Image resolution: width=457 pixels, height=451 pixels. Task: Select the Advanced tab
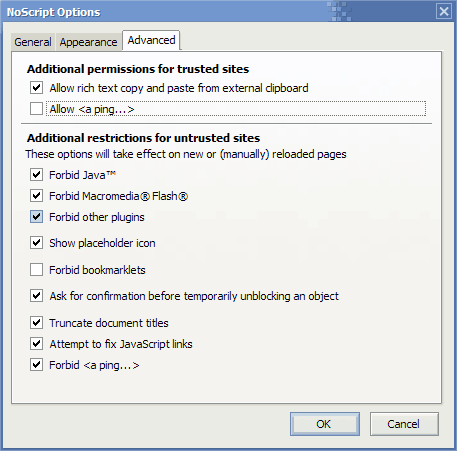point(151,40)
